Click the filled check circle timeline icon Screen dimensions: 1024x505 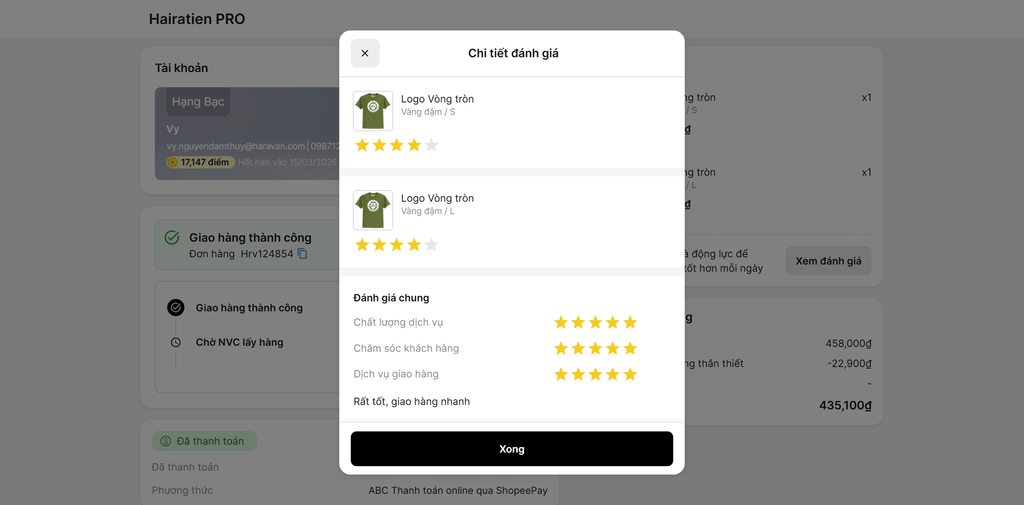click(175, 308)
